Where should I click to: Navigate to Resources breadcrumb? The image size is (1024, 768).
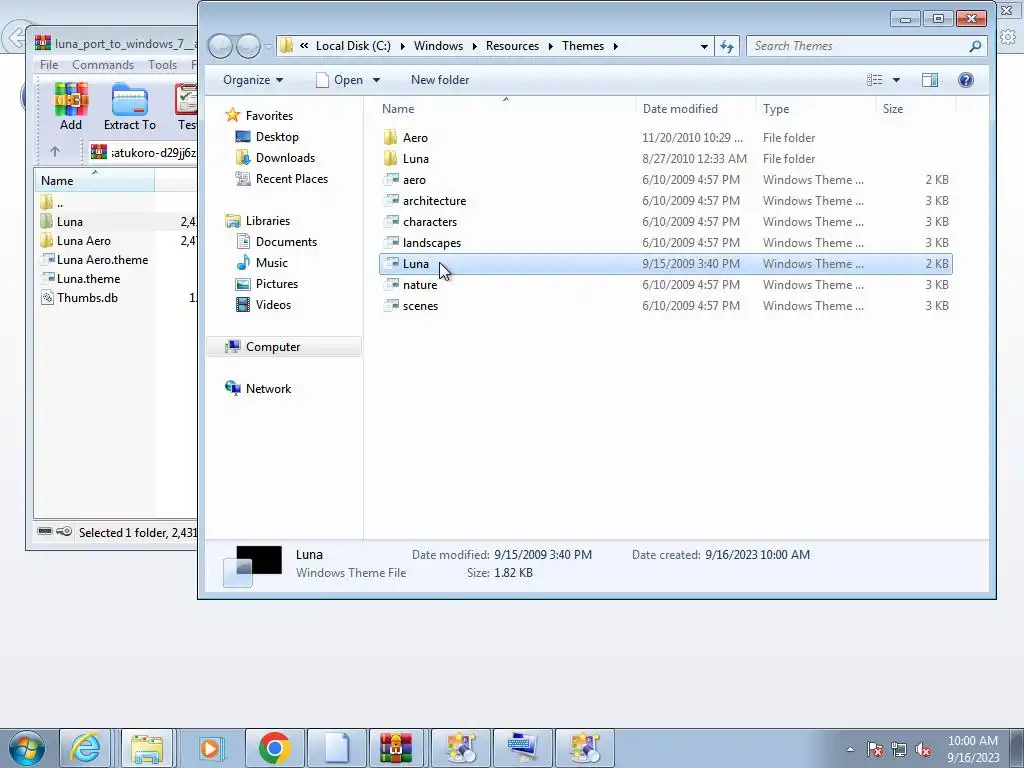click(512, 46)
